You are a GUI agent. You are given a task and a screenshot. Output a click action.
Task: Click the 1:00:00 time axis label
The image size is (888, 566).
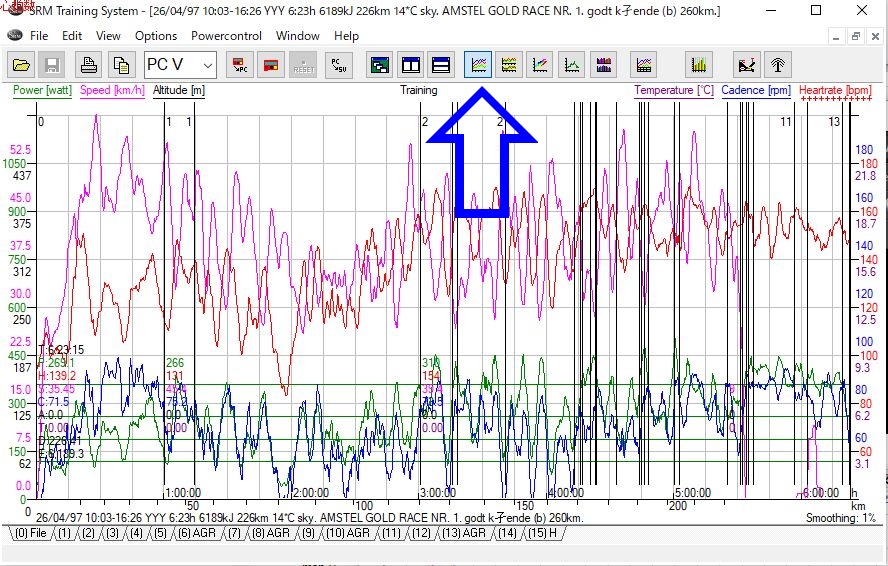[x=182, y=493]
